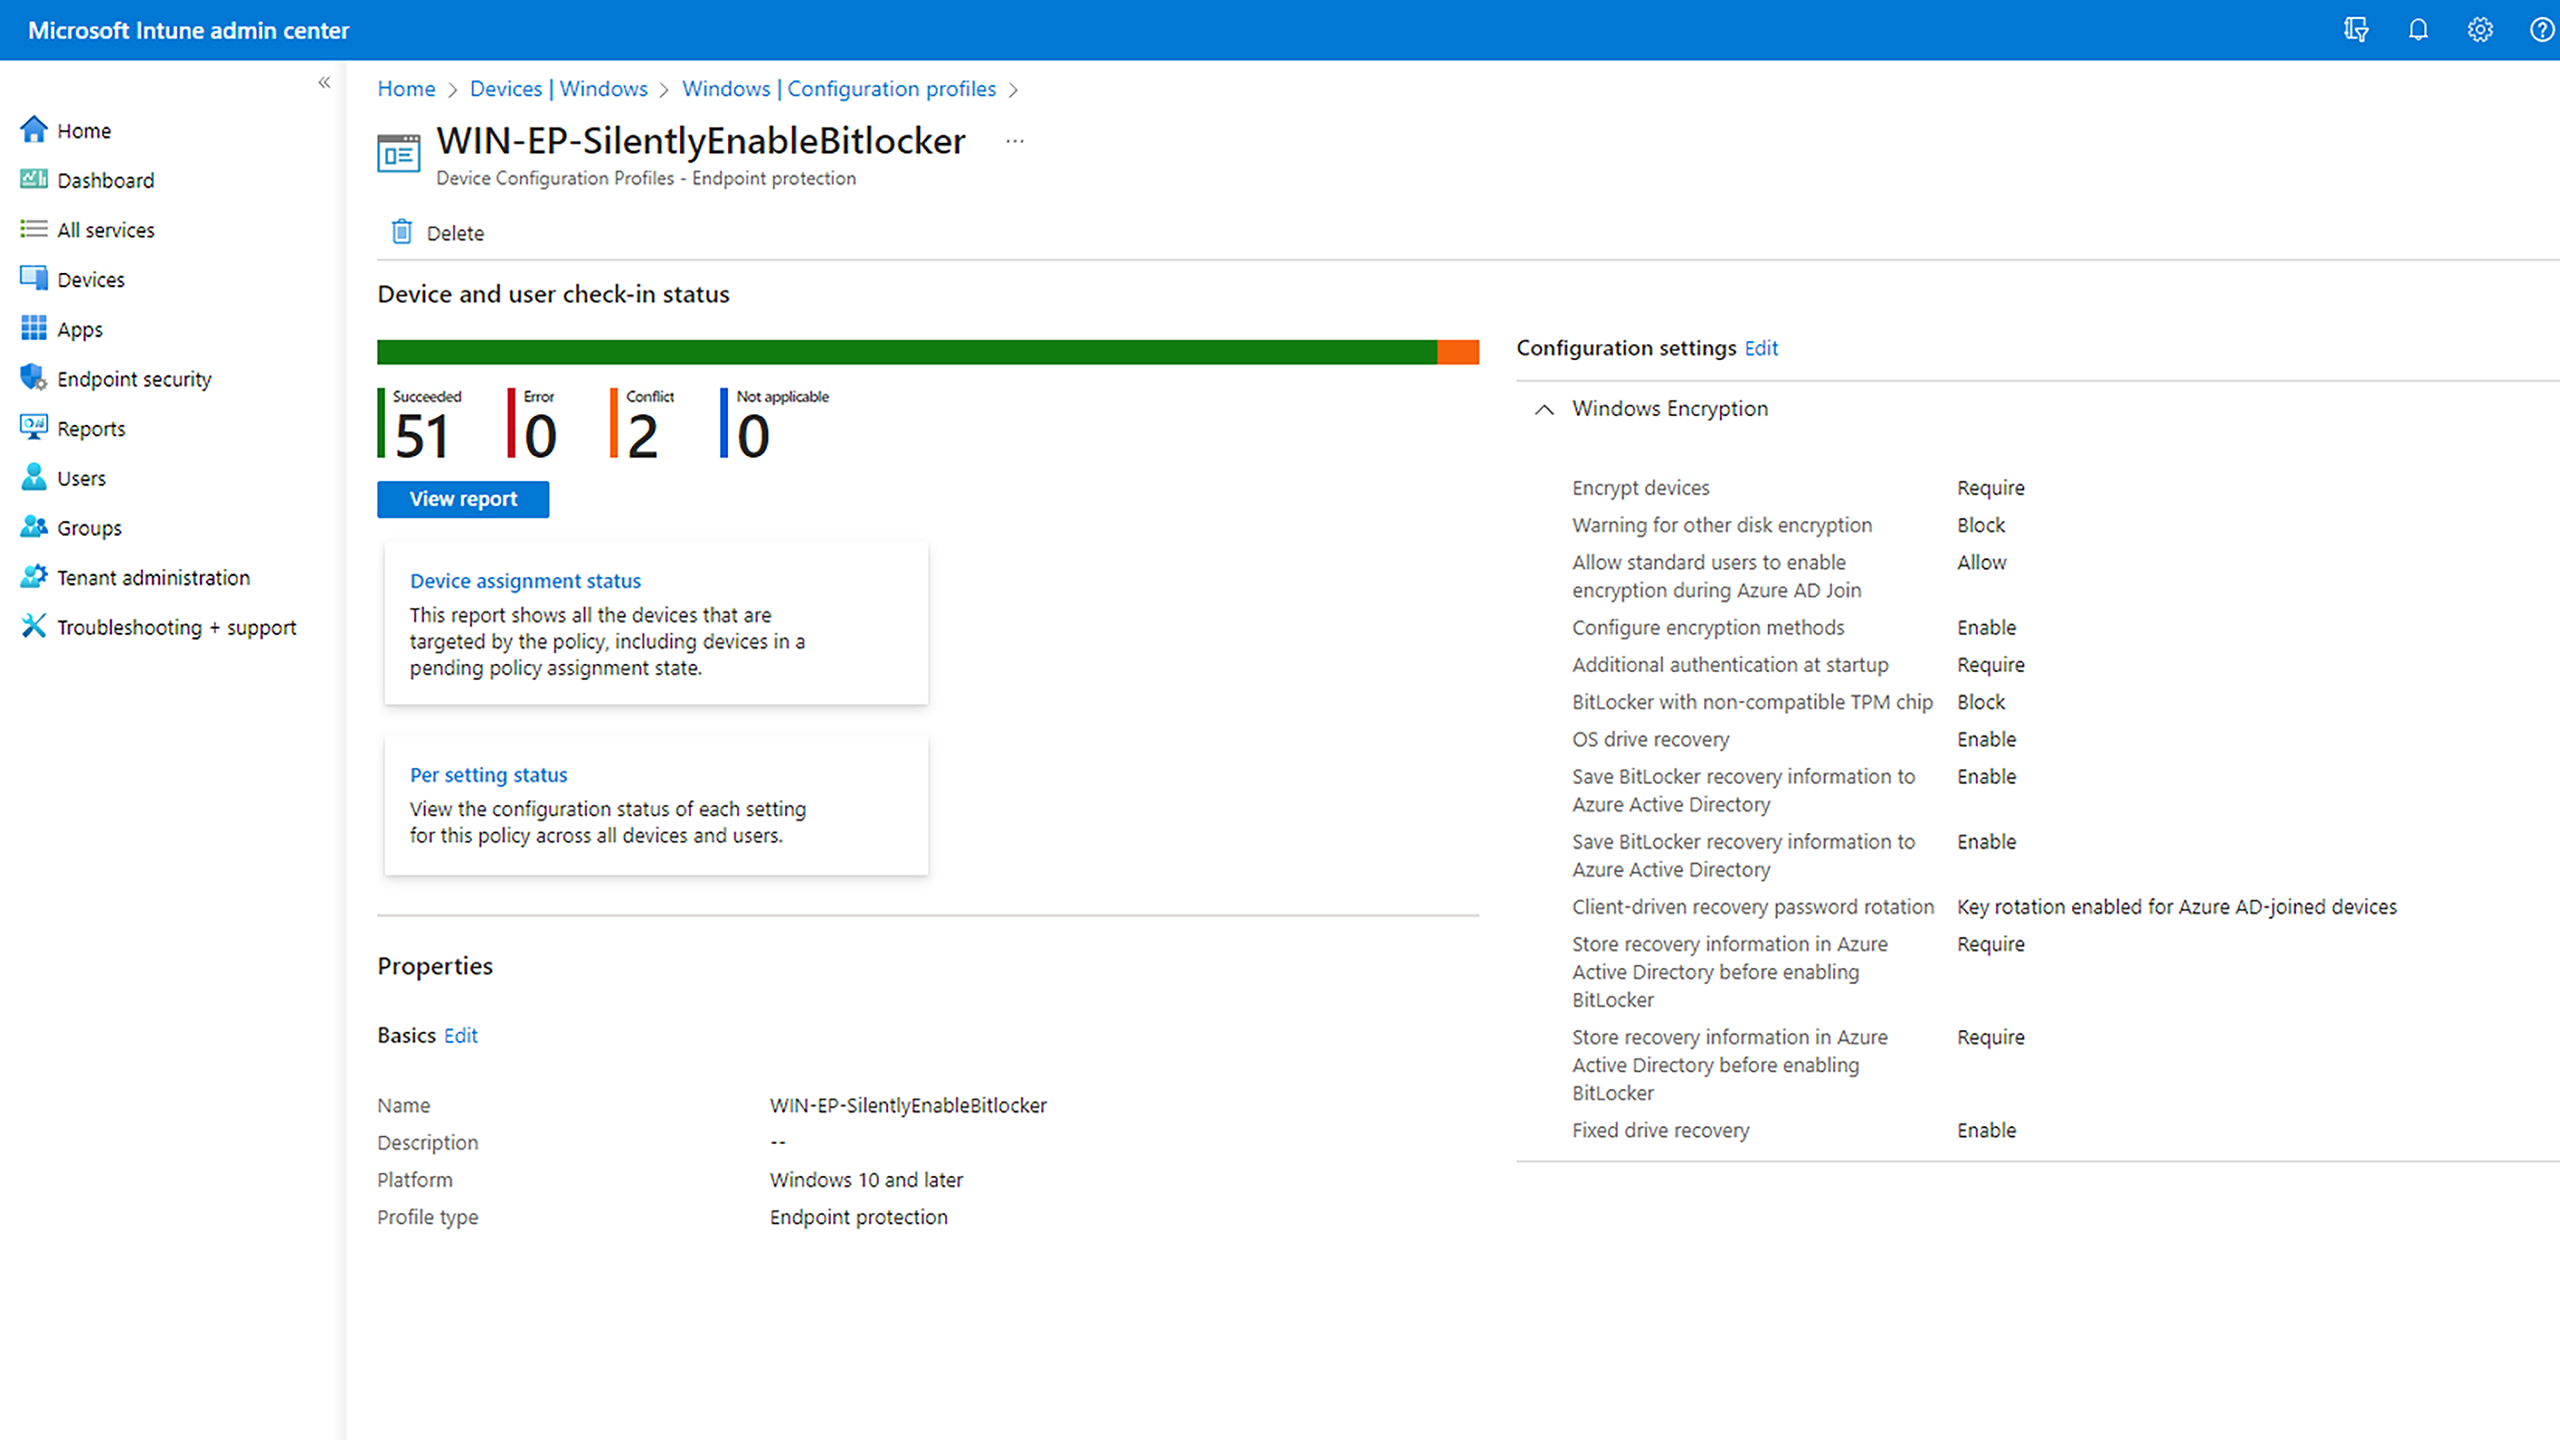
Task: Click the Home icon in sidebar
Action: pos(34,130)
